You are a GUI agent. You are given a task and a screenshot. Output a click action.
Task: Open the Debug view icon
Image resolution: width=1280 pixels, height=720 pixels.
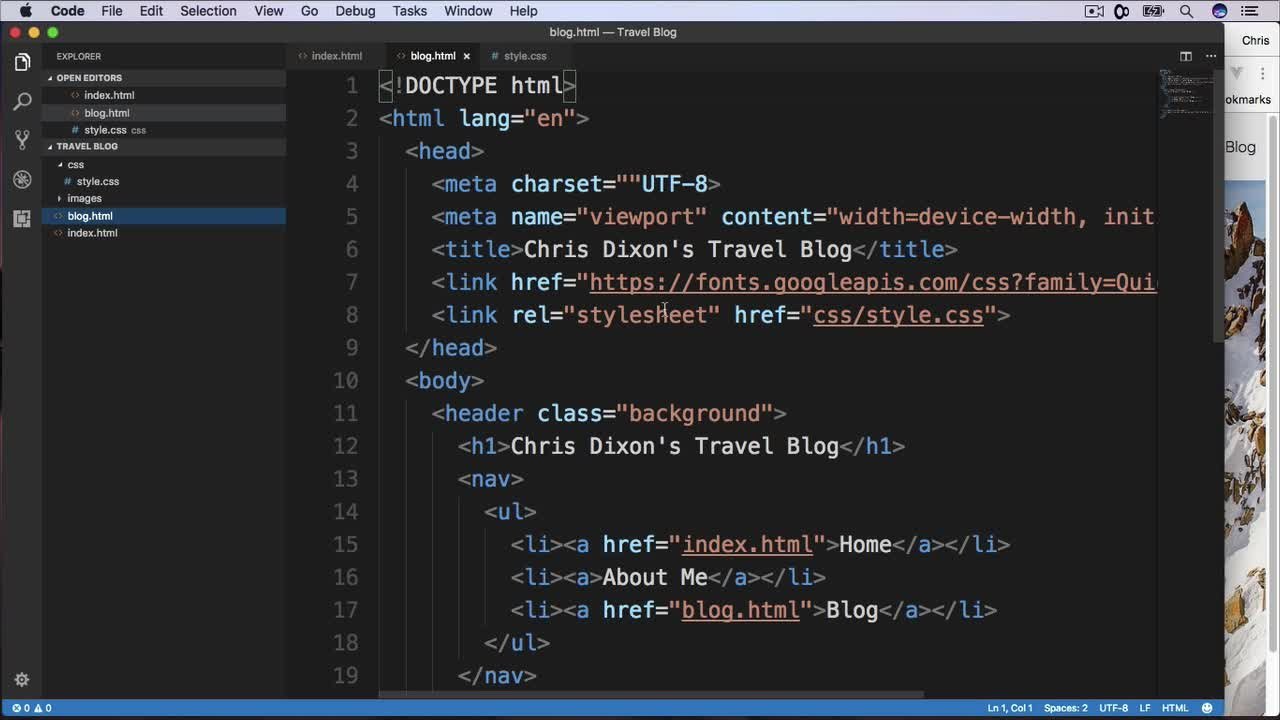pos(22,180)
